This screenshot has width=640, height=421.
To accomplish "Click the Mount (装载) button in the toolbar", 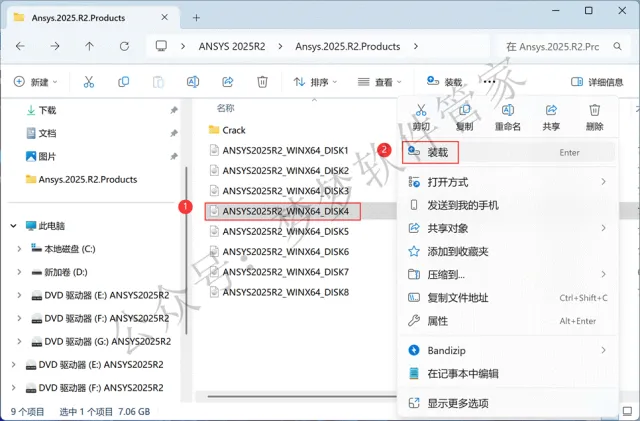I will point(444,82).
